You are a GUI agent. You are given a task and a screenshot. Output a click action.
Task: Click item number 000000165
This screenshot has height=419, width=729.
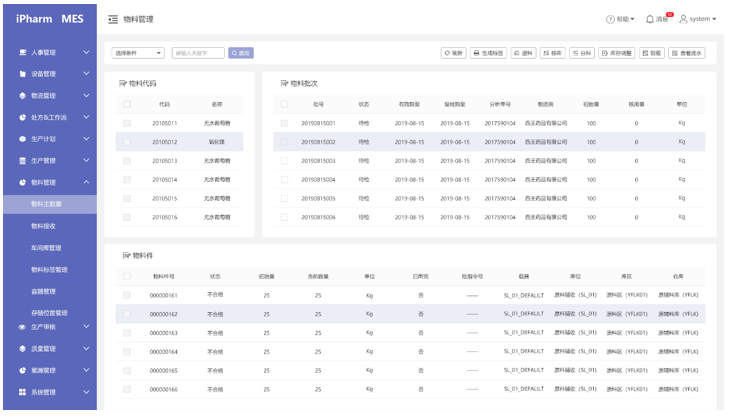point(164,371)
